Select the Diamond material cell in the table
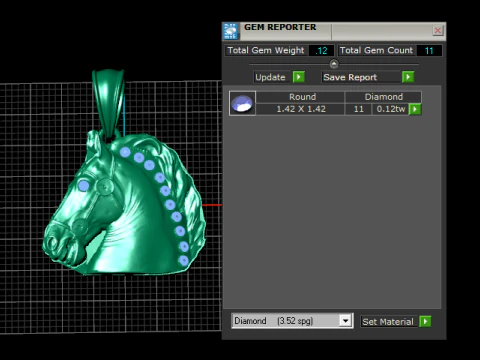Screen dimensions: 480x360 (384, 97)
